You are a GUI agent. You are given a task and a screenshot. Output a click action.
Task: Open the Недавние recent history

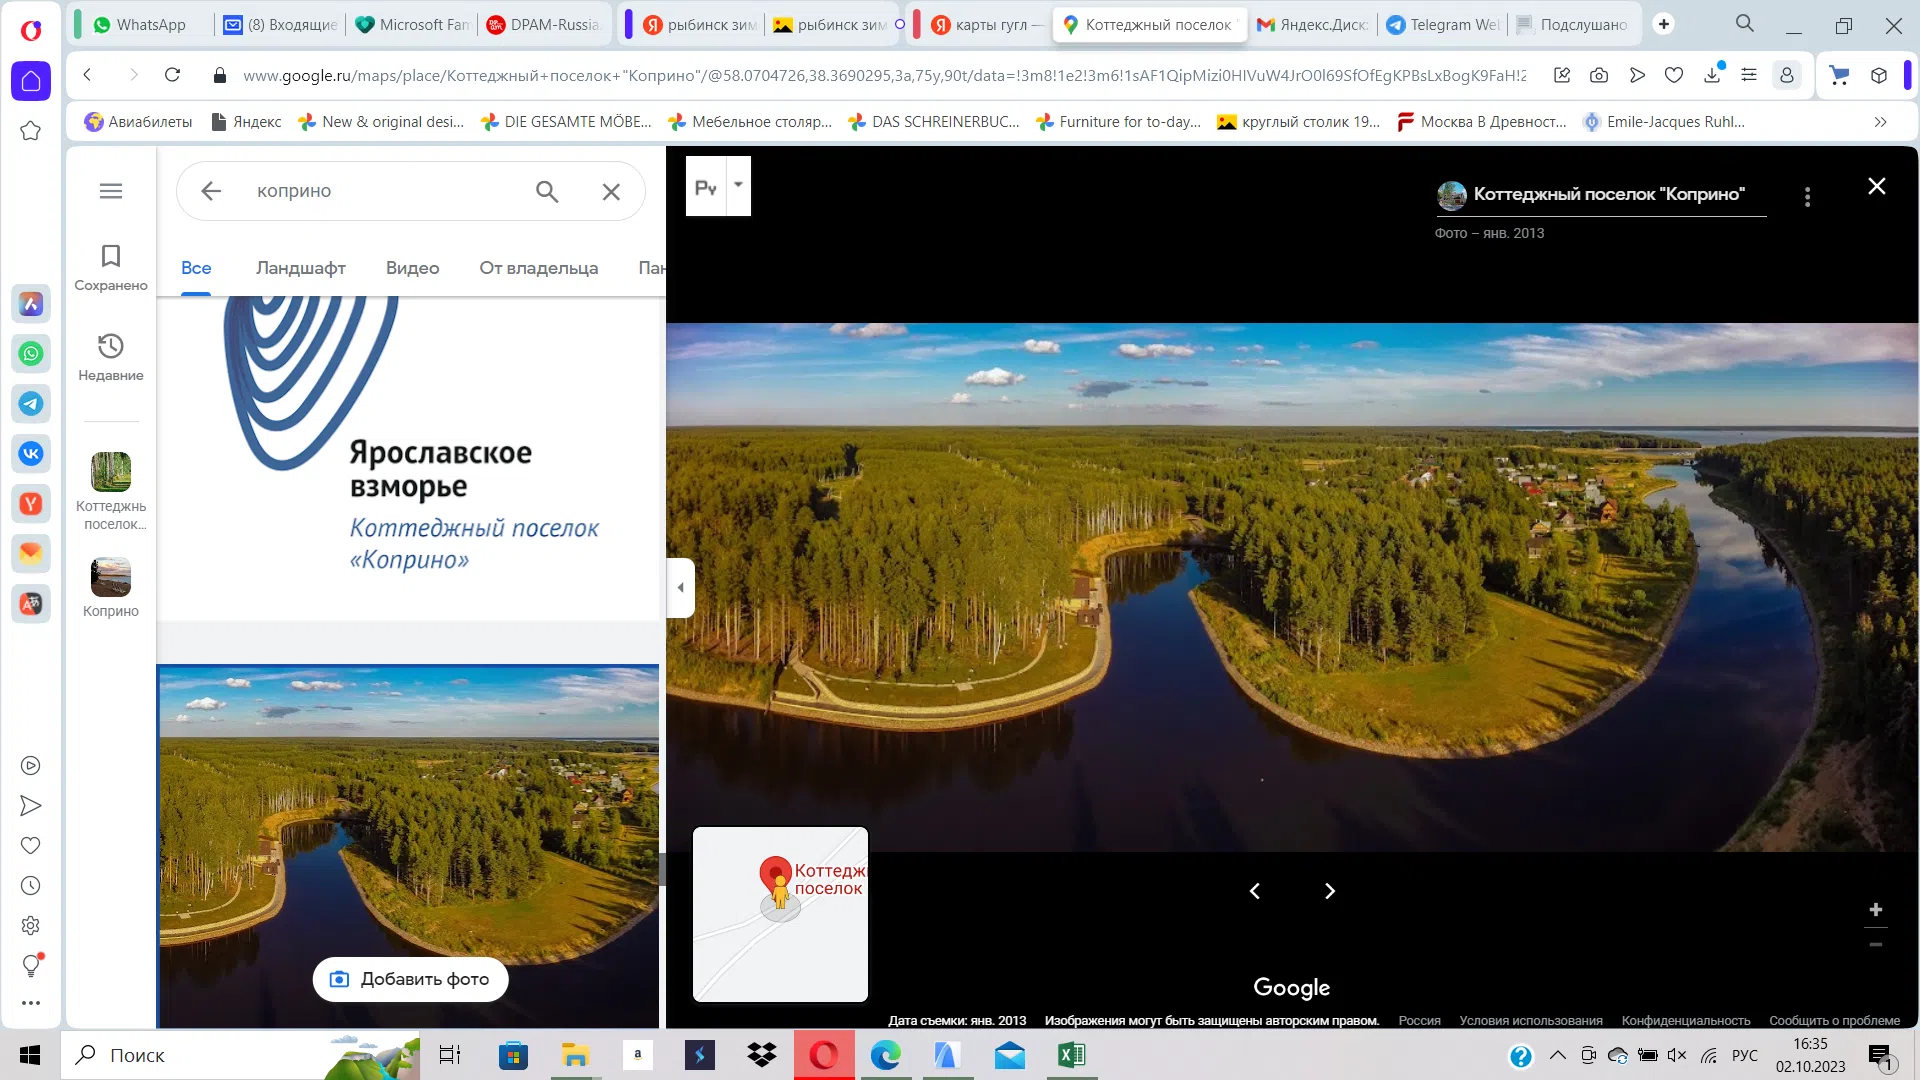click(x=111, y=357)
